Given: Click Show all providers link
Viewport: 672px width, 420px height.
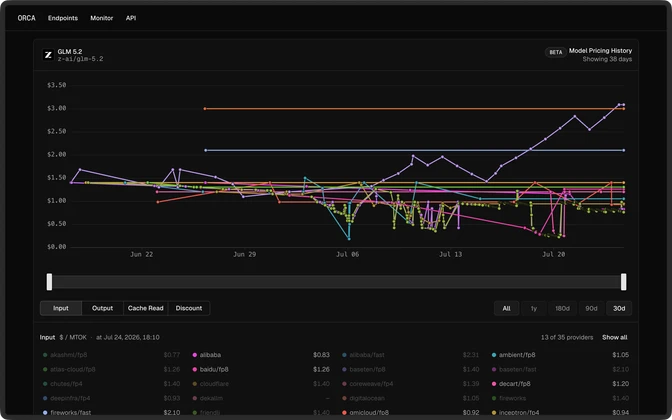Looking at the screenshot, I should pos(615,337).
